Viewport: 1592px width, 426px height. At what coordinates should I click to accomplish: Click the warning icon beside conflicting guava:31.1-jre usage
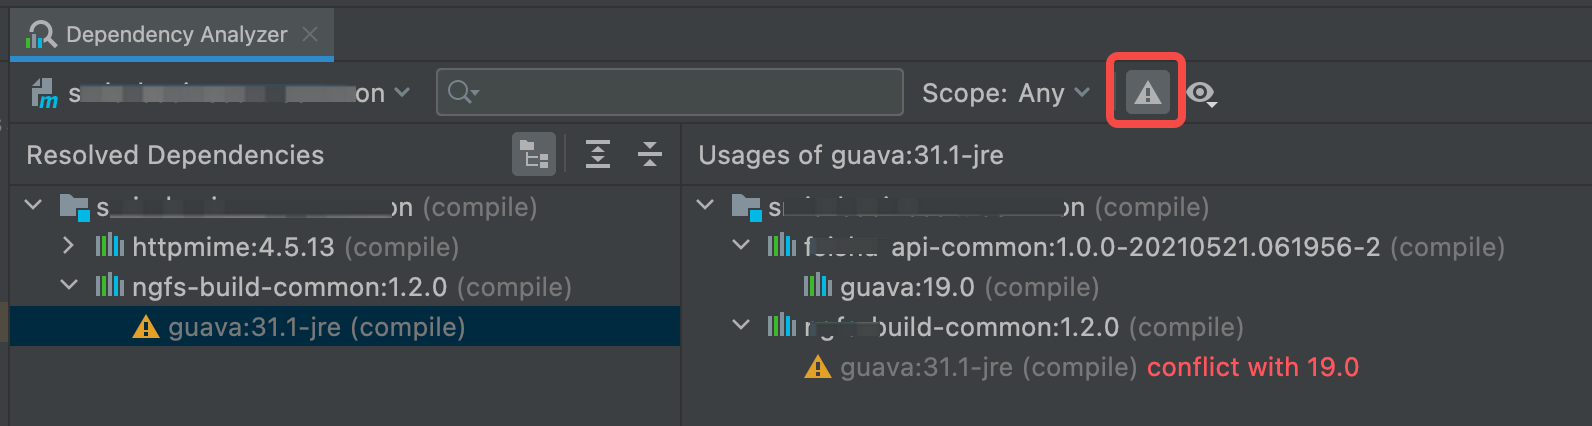click(817, 368)
